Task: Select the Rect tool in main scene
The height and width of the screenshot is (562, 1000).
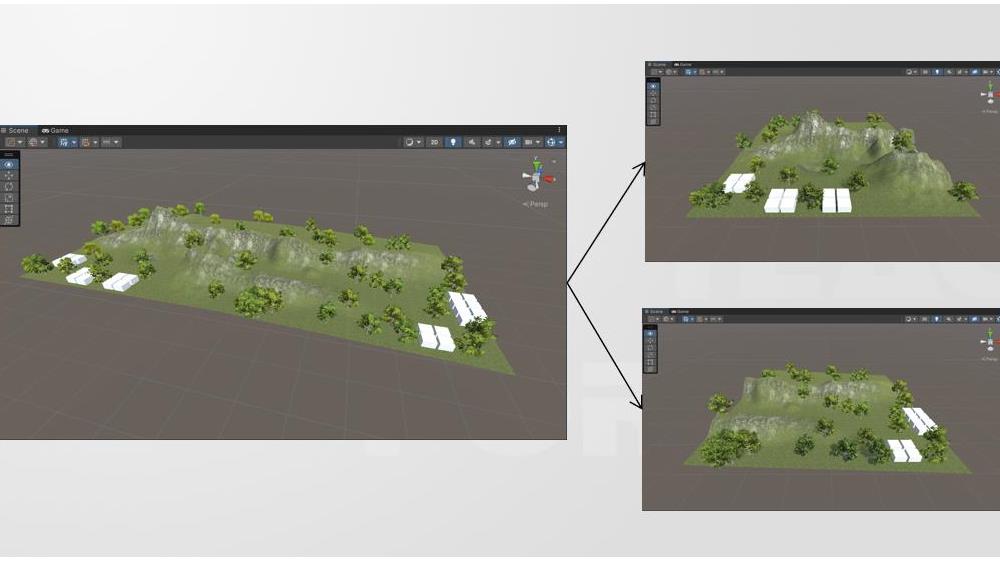Action: [9, 208]
